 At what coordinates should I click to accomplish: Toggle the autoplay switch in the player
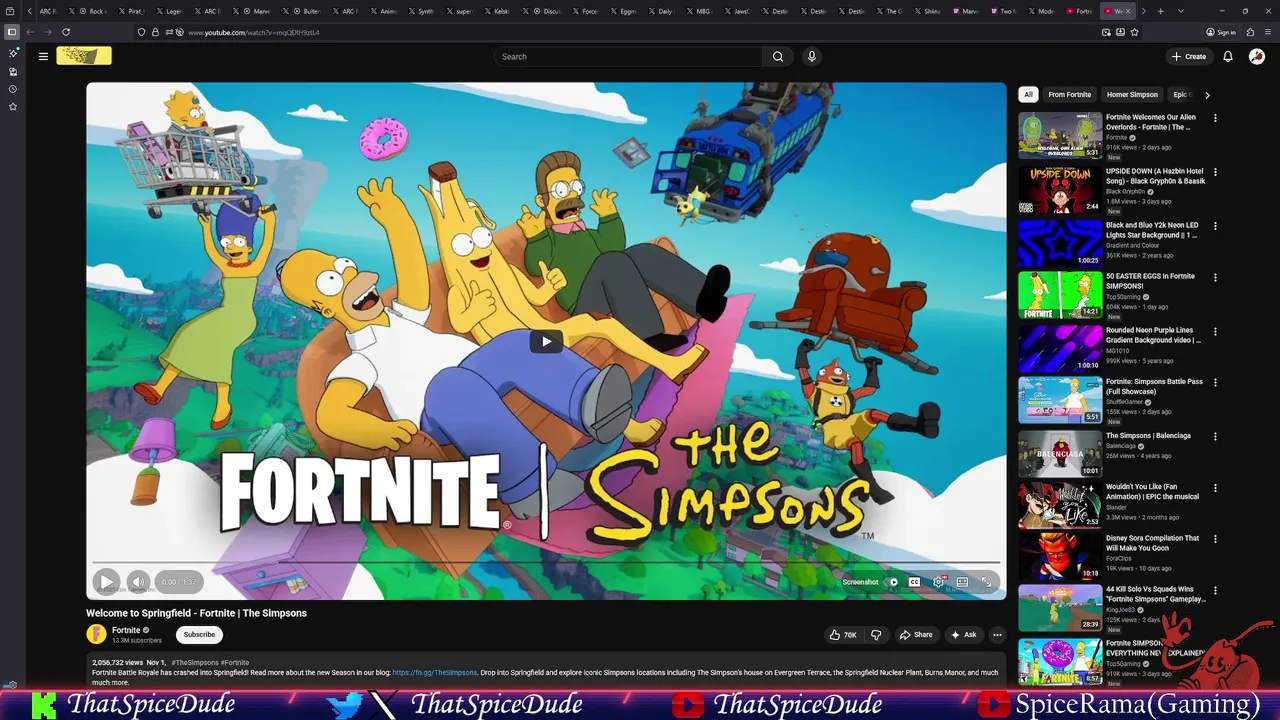(893, 581)
